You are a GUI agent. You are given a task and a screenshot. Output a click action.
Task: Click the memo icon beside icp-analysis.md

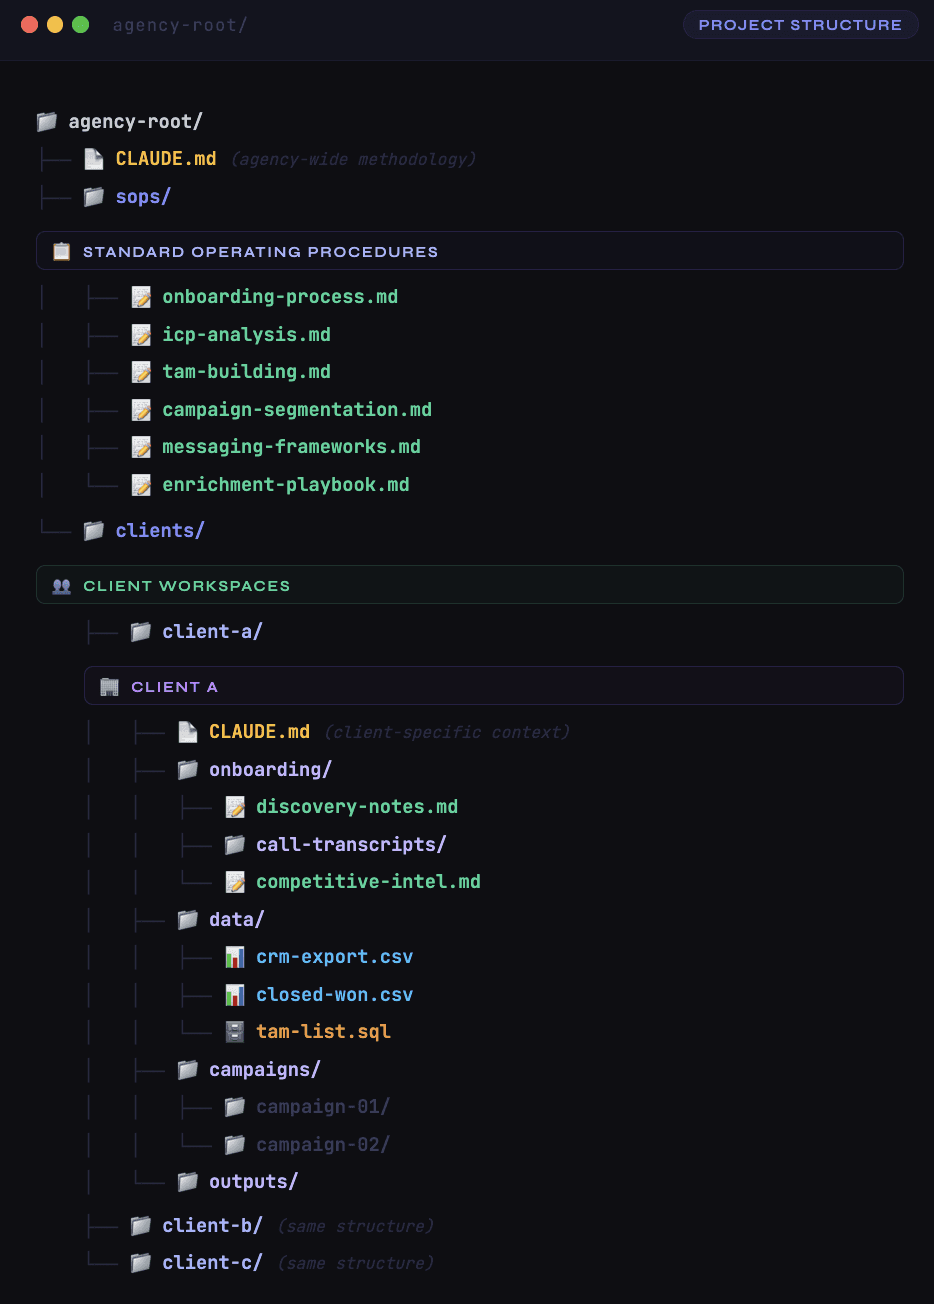click(141, 334)
